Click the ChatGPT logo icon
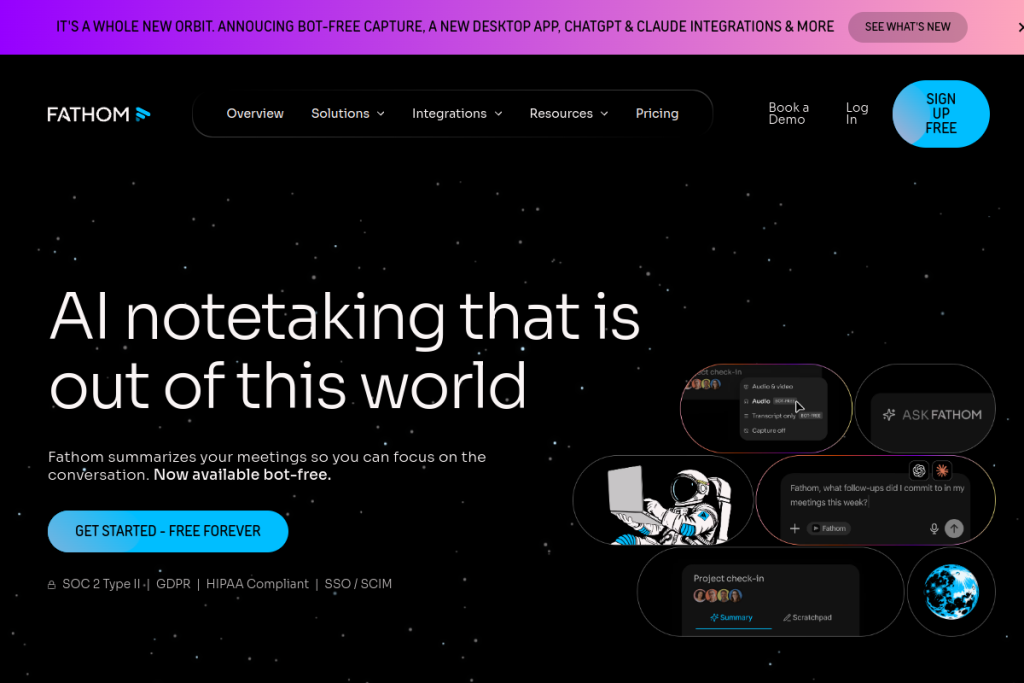1024x683 pixels. click(919, 470)
